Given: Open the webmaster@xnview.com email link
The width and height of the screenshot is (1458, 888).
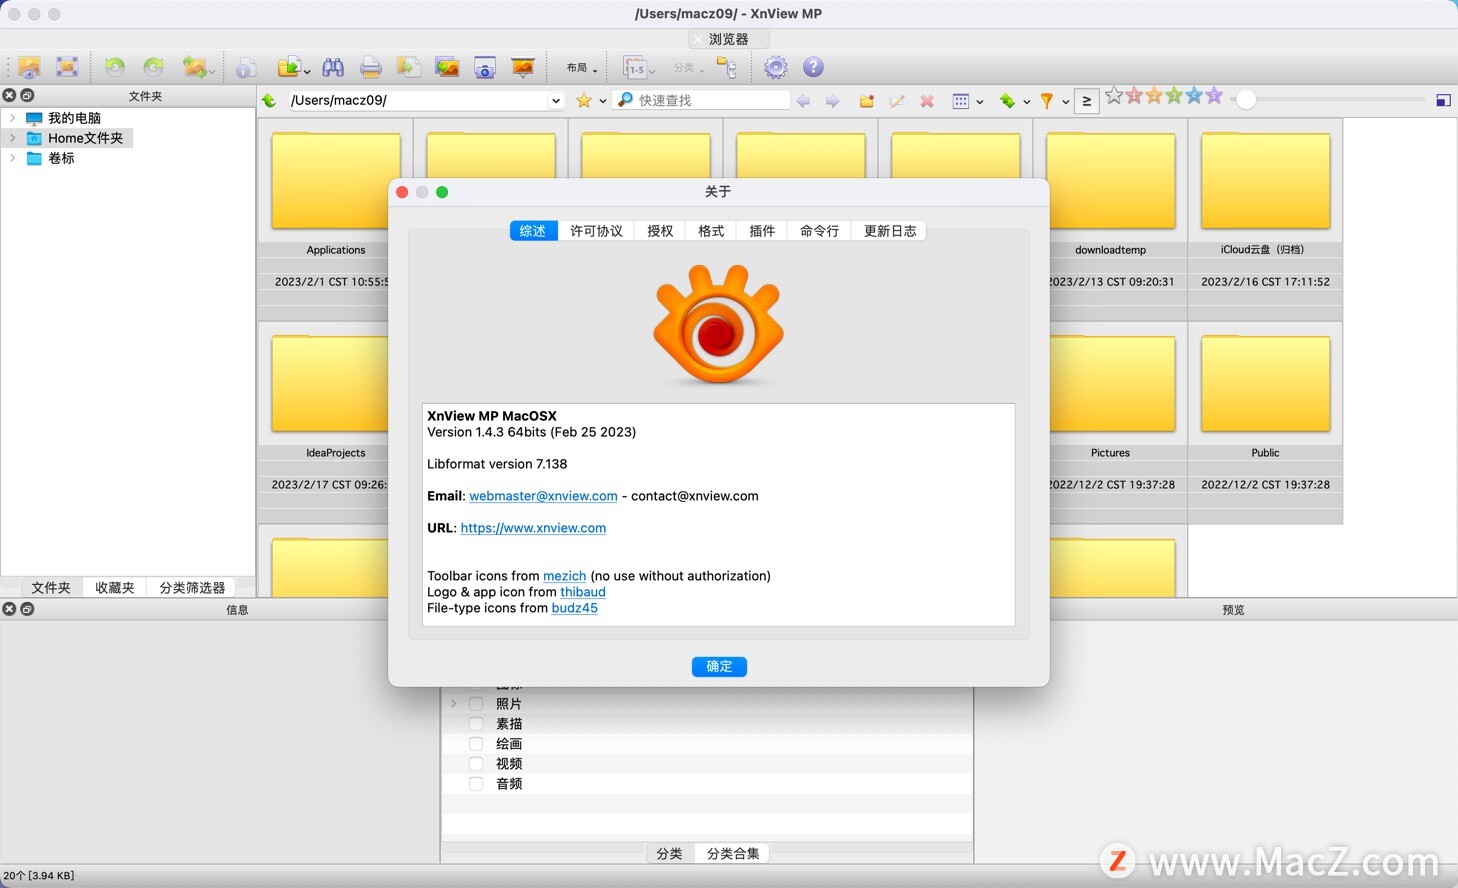Looking at the screenshot, I should point(543,496).
